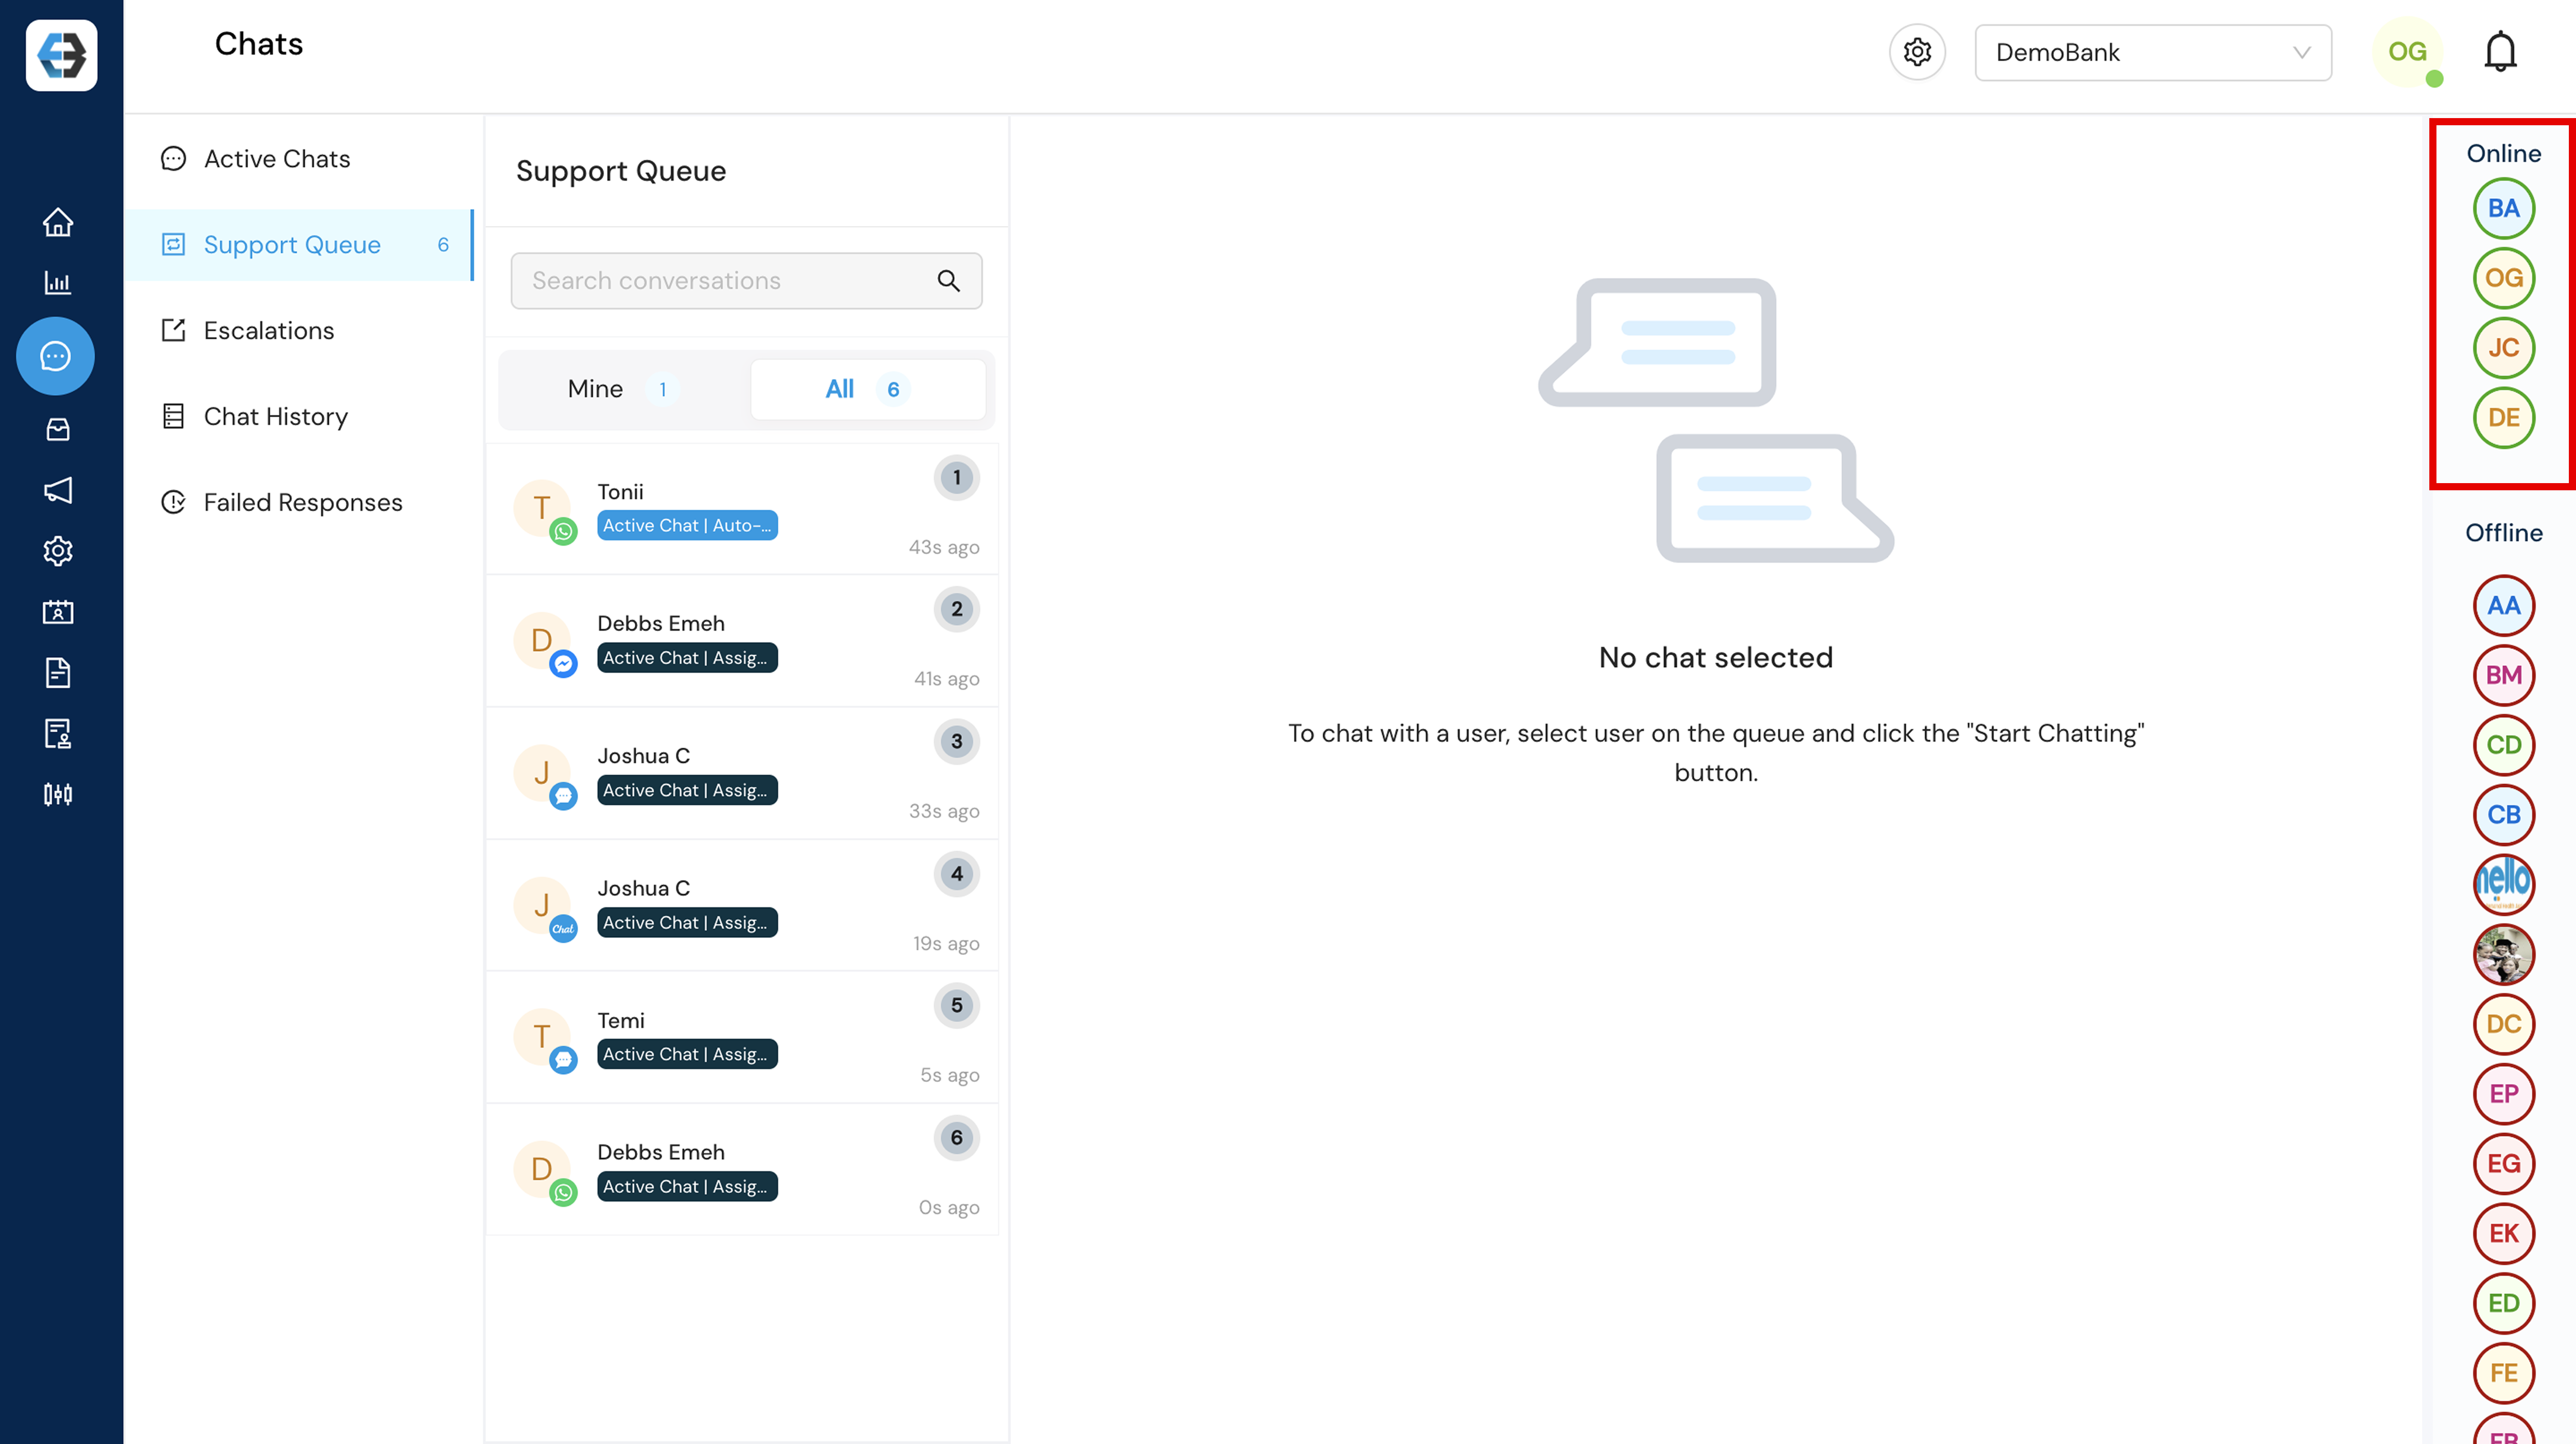
Task: Click the app logo in the sidebar
Action: point(61,55)
